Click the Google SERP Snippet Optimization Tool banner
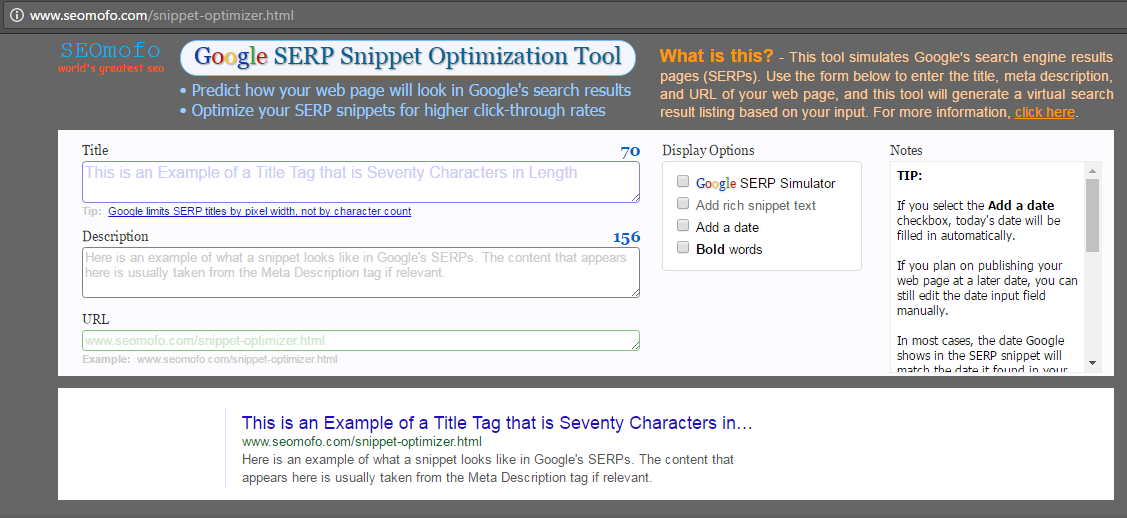Image resolution: width=1127 pixels, height=518 pixels. (408, 57)
